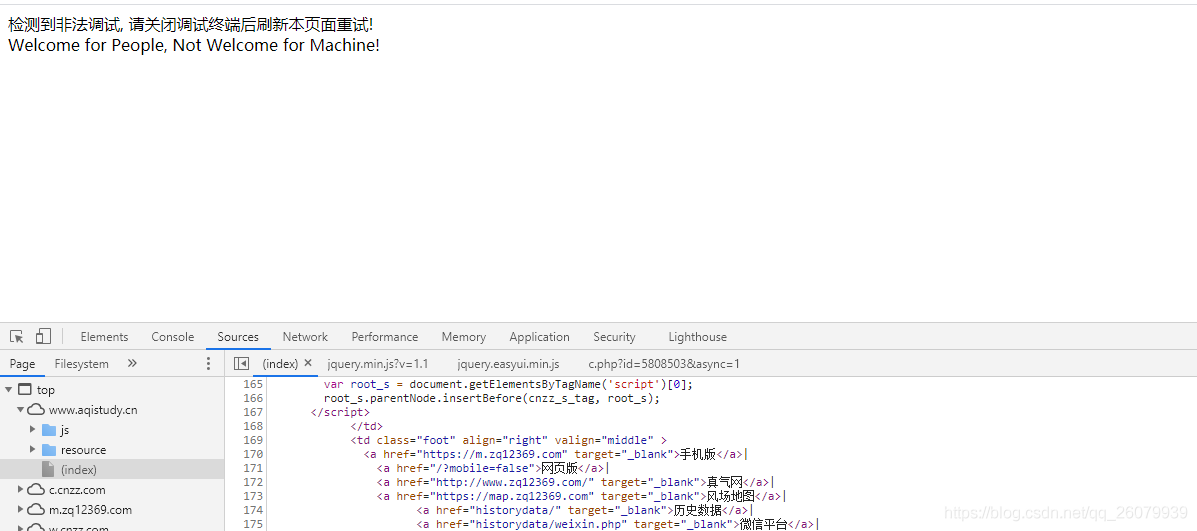This screenshot has width=1197, height=531.
Task: Switch to the Performance tab
Action: coord(385,336)
